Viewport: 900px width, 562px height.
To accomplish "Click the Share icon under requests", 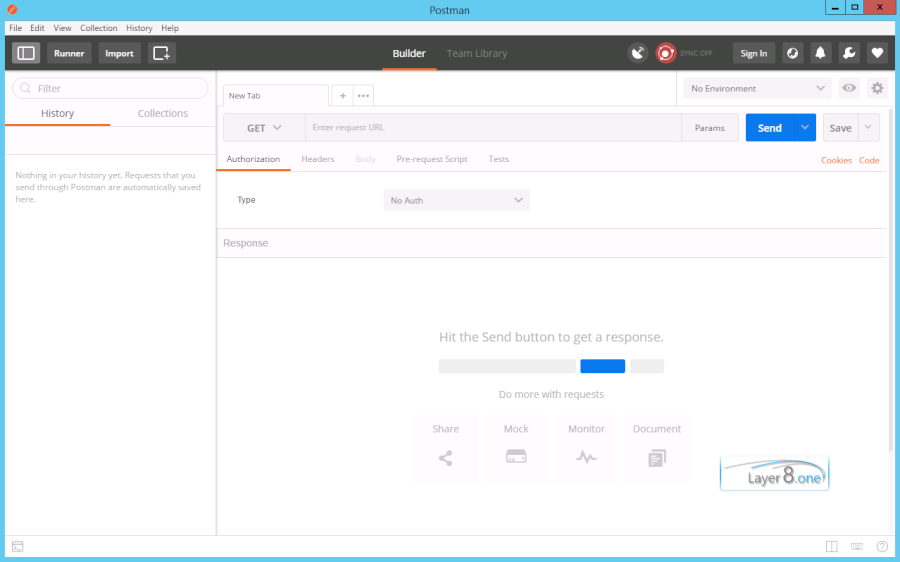I will [x=445, y=458].
